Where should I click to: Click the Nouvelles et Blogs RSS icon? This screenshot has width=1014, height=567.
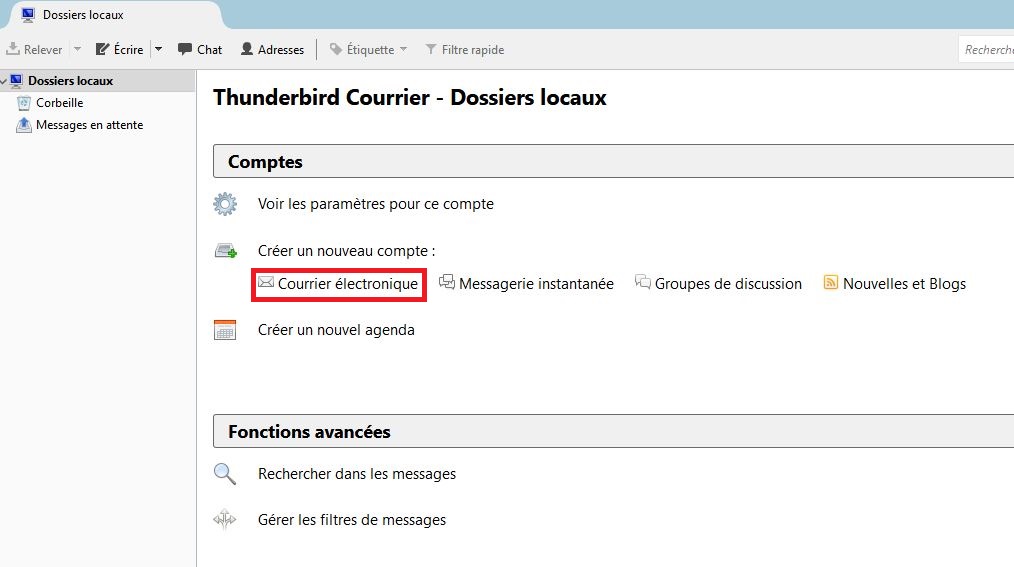point(830,283)
